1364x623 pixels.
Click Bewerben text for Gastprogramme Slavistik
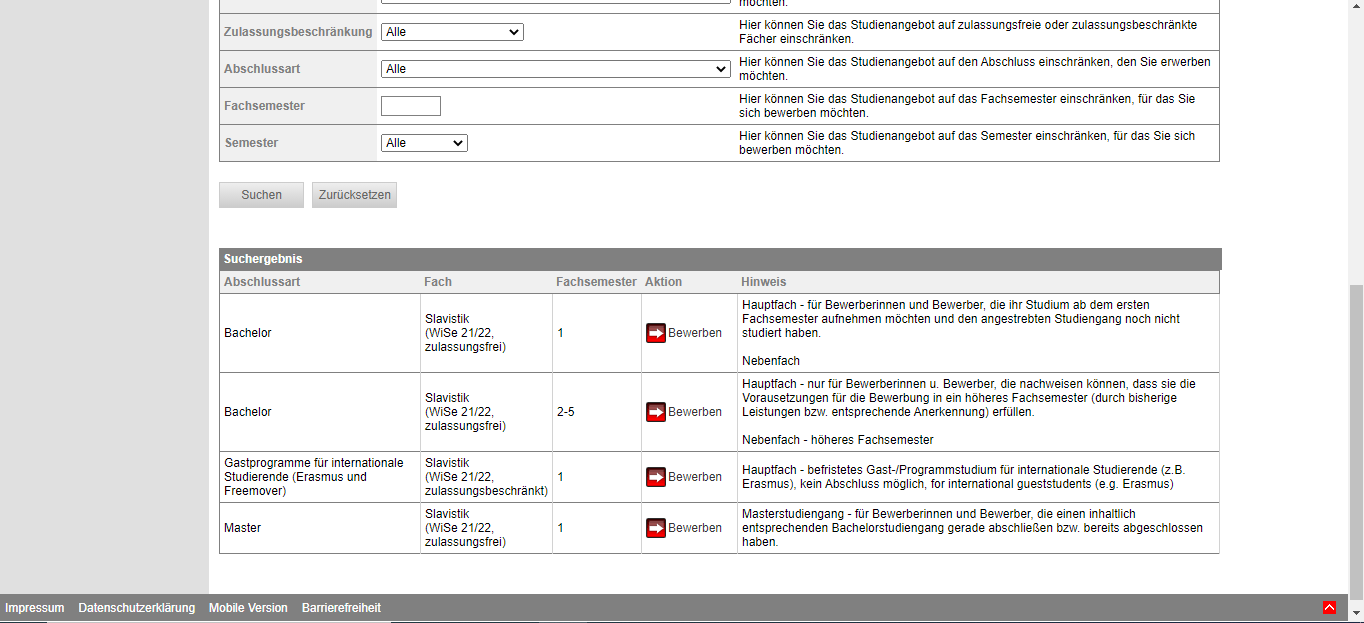695,477
